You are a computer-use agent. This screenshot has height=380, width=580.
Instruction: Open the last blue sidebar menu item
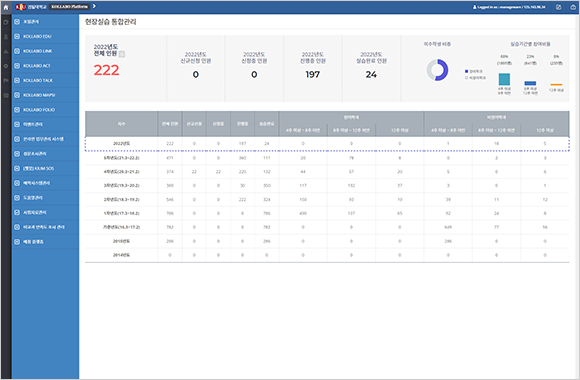tap(45, 242)
